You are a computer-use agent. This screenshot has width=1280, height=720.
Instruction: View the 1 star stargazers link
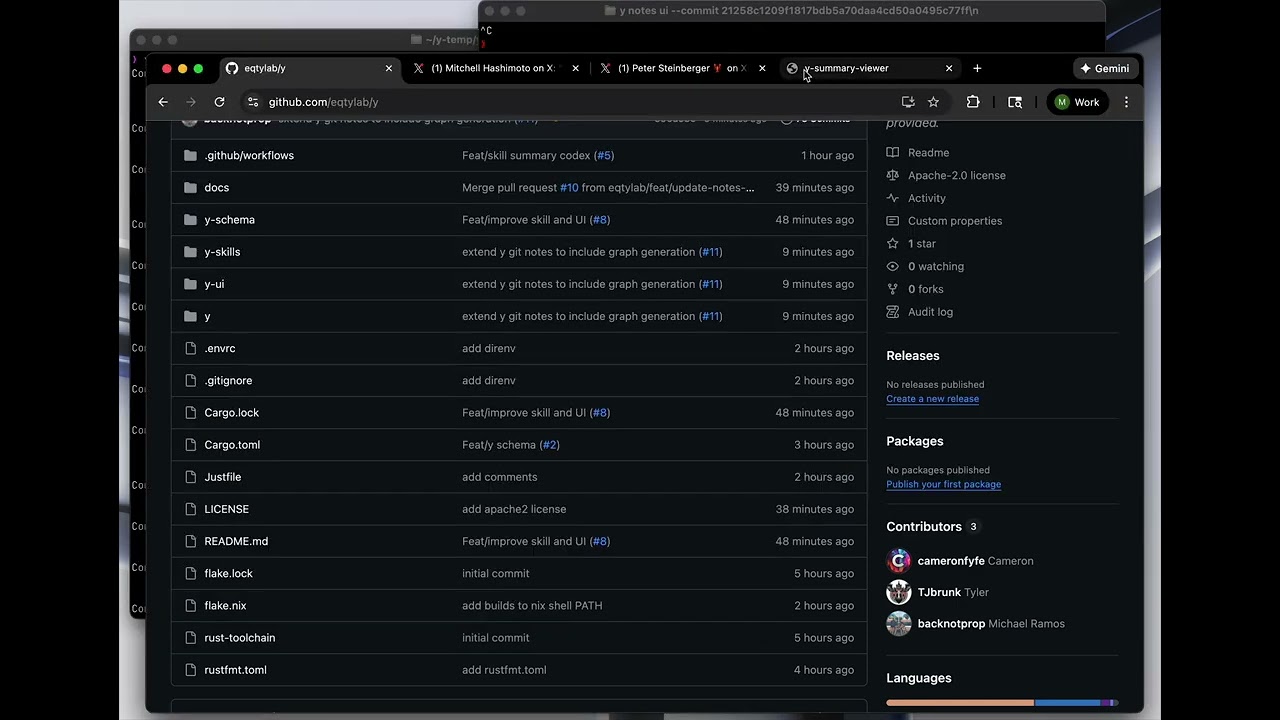point(921,244)
